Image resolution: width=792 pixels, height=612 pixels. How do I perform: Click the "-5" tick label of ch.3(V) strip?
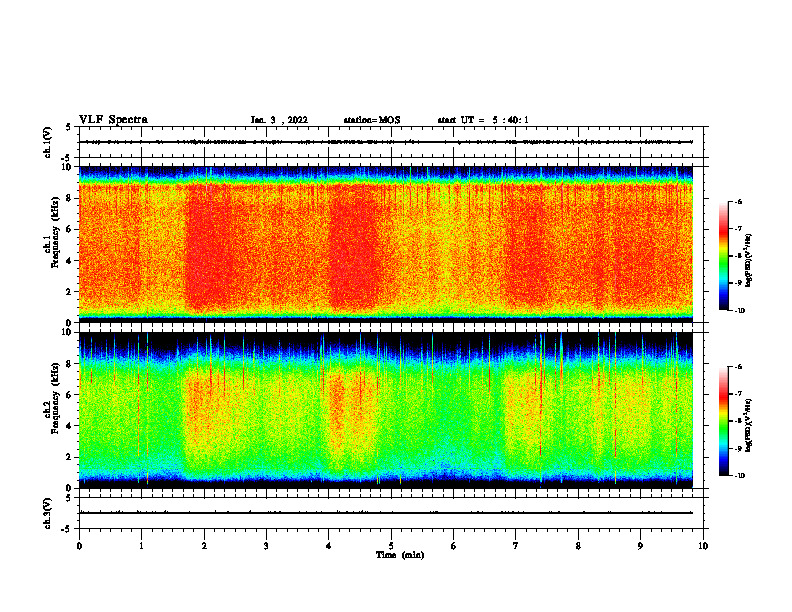(67, 529)
